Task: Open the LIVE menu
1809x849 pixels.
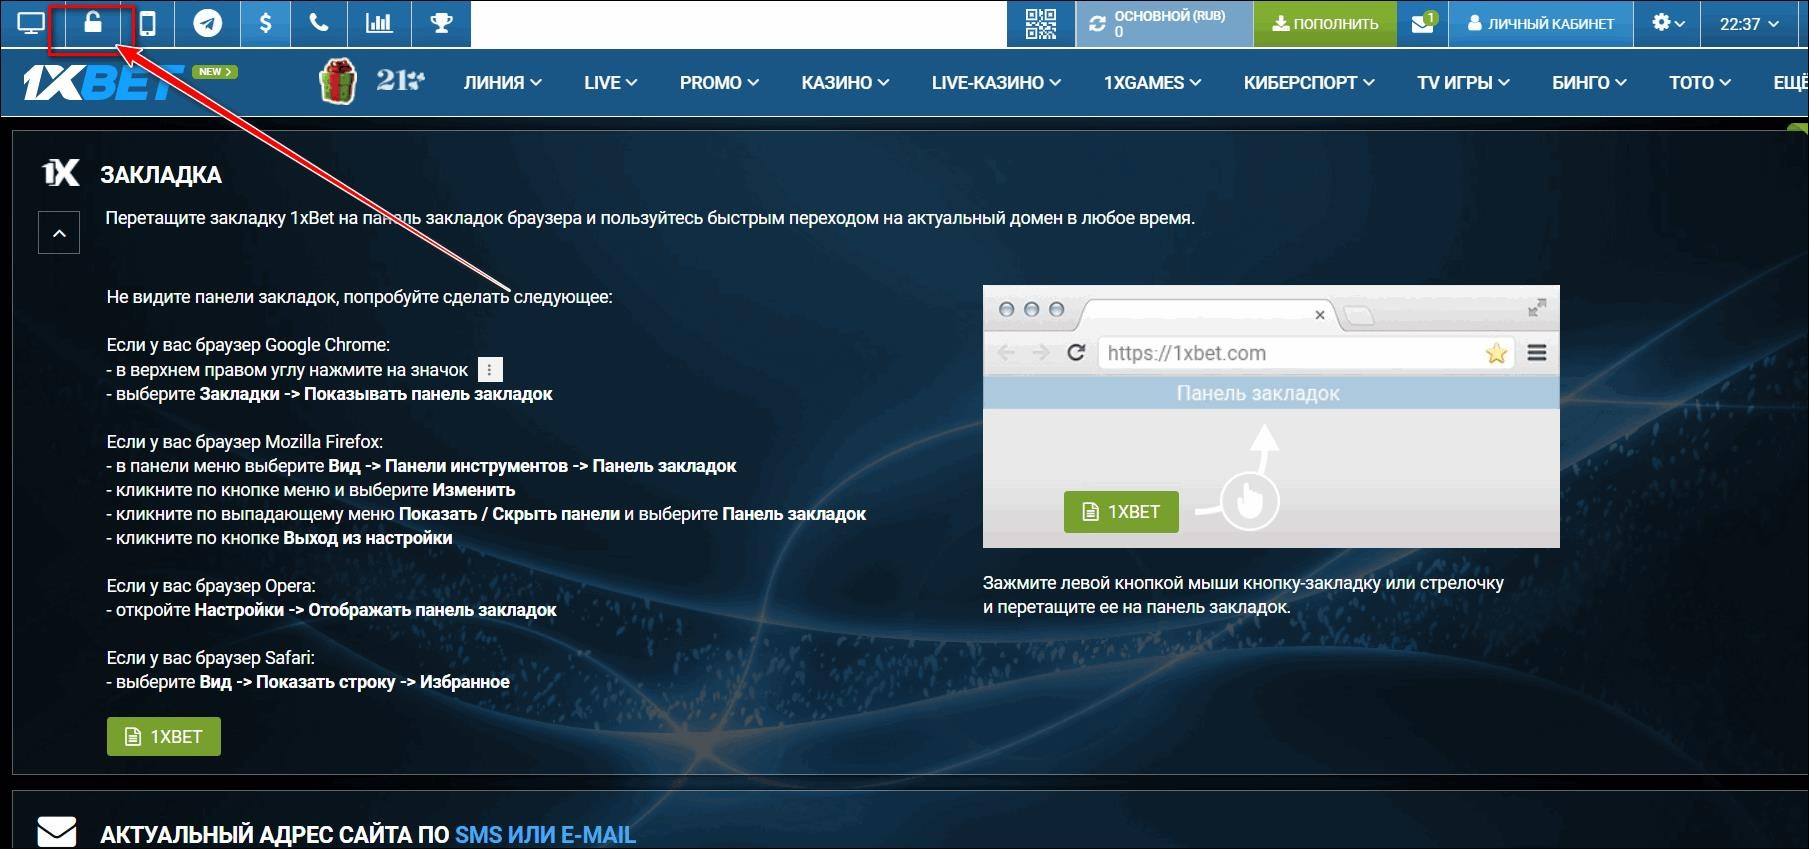Action: point(610,83)
